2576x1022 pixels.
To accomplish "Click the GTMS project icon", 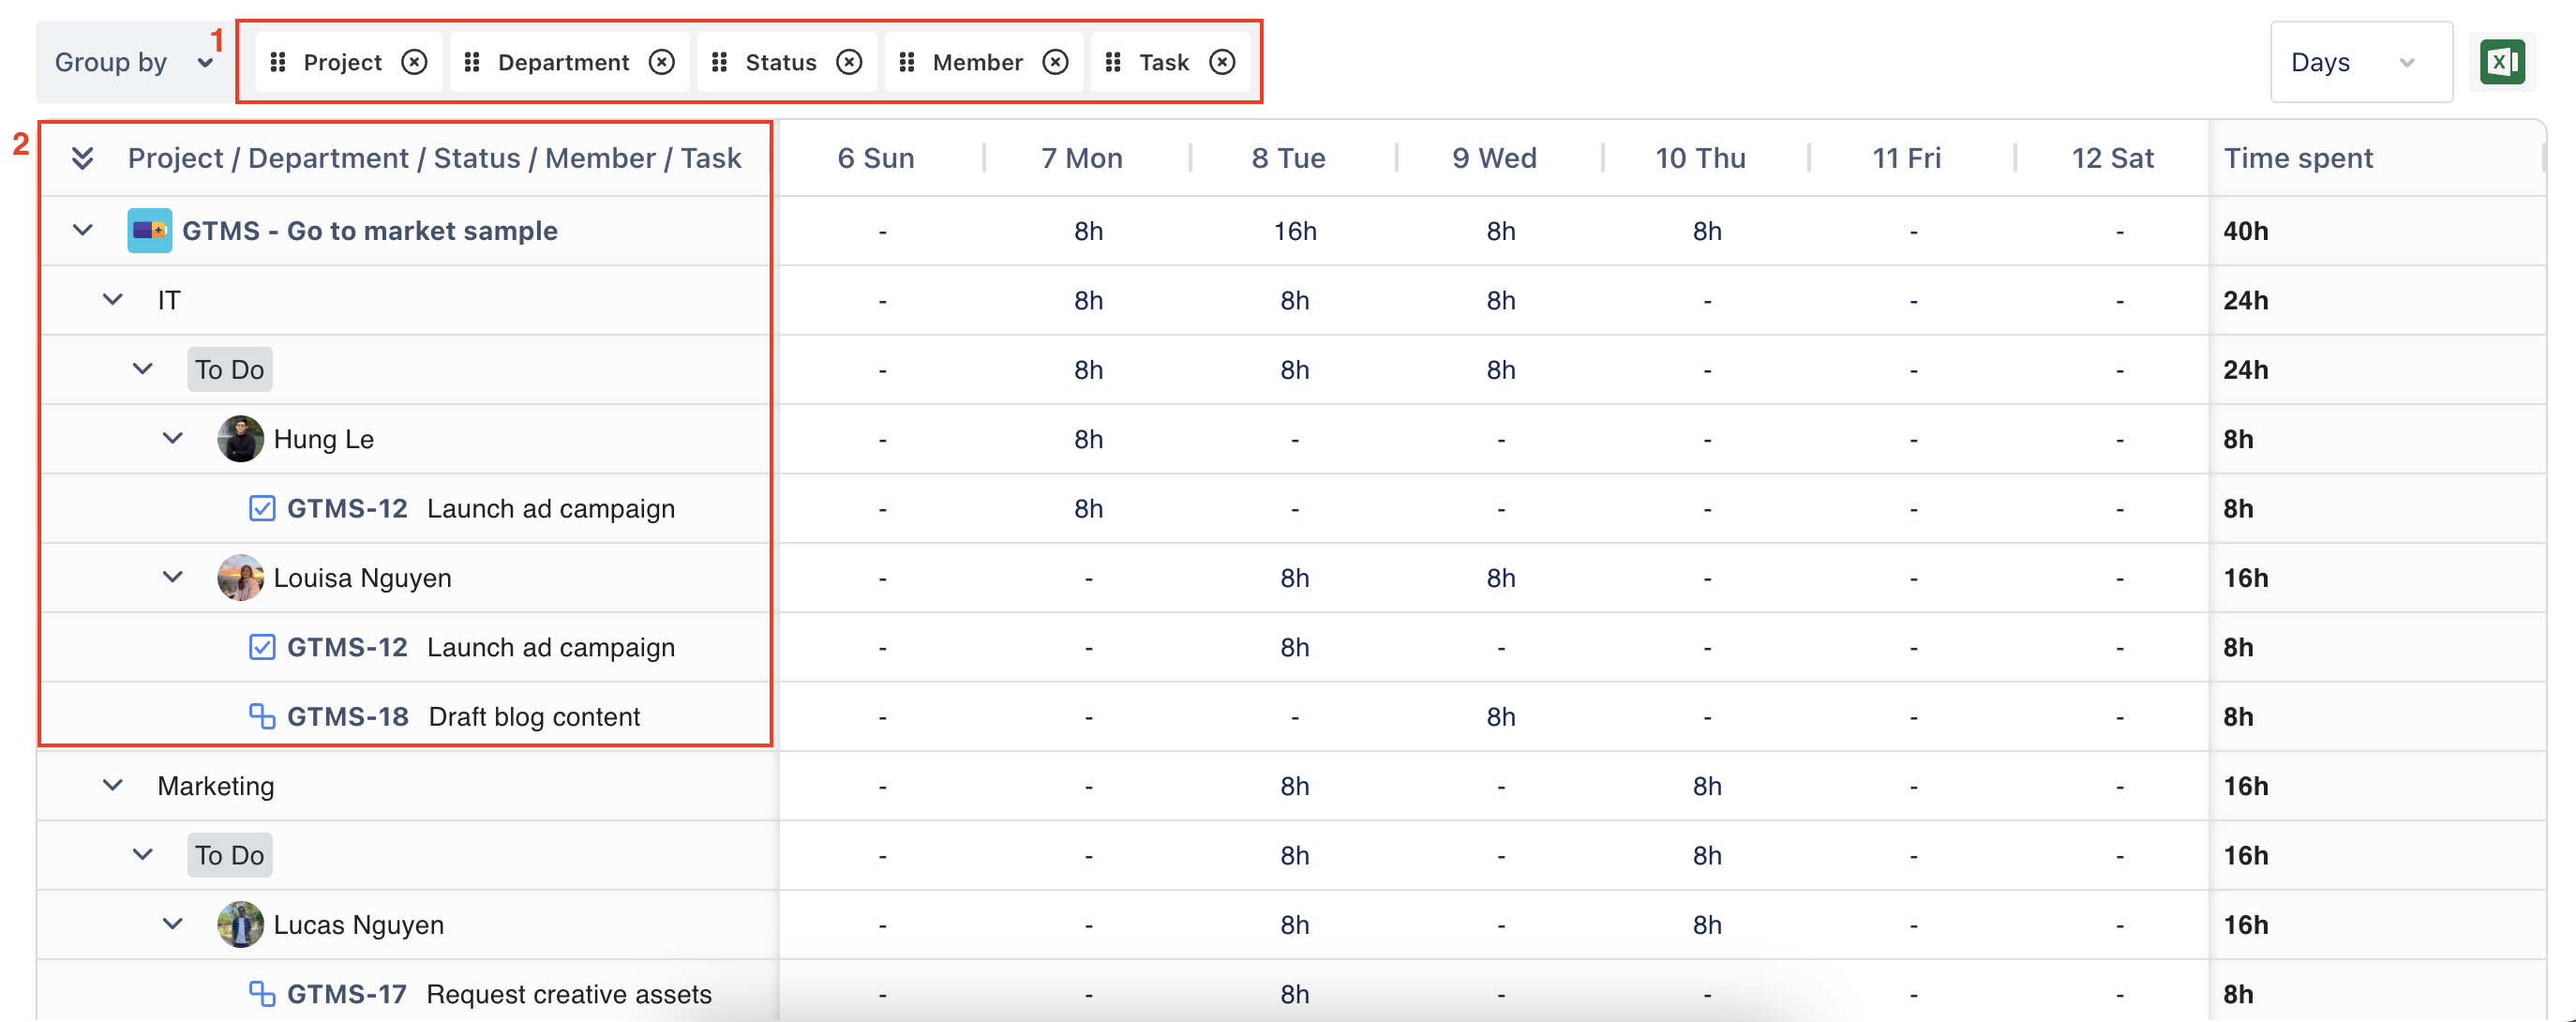I will pos(149,231).
